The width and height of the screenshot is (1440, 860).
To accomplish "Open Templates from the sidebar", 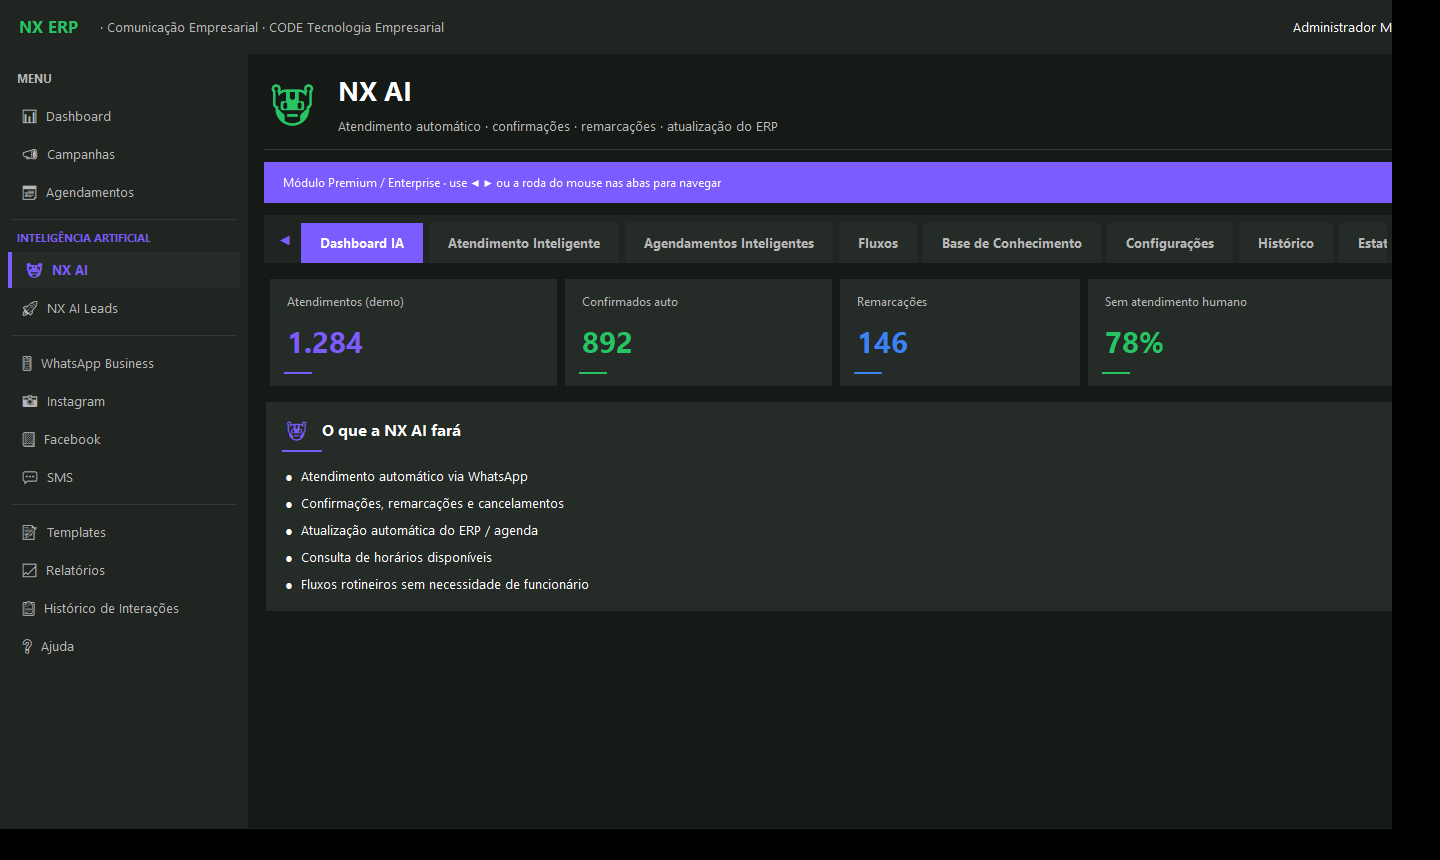I will [124, 533].
